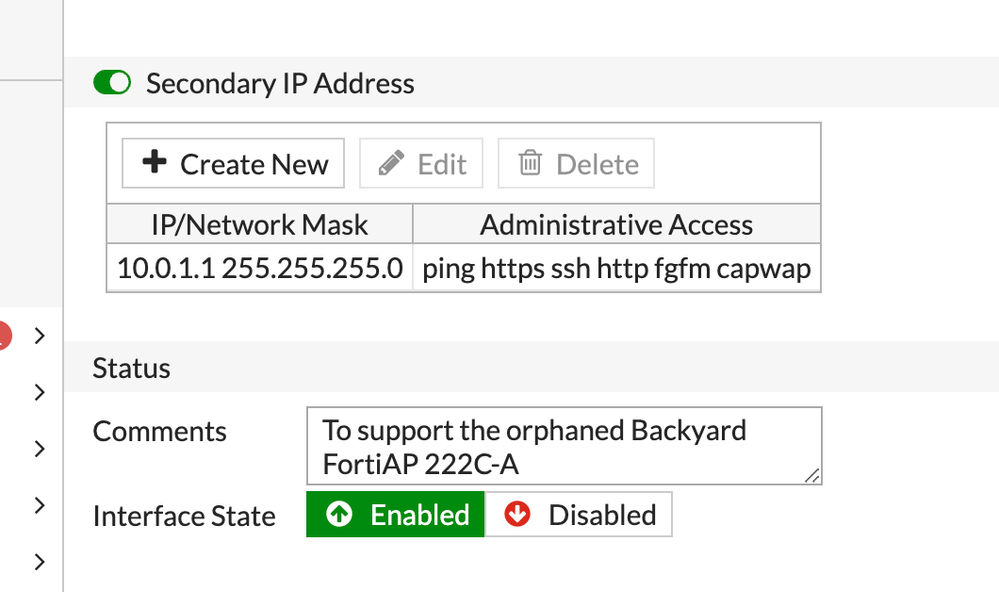Click the Status section header
Viewport: 999px width, 592px height.
(131, 368)
